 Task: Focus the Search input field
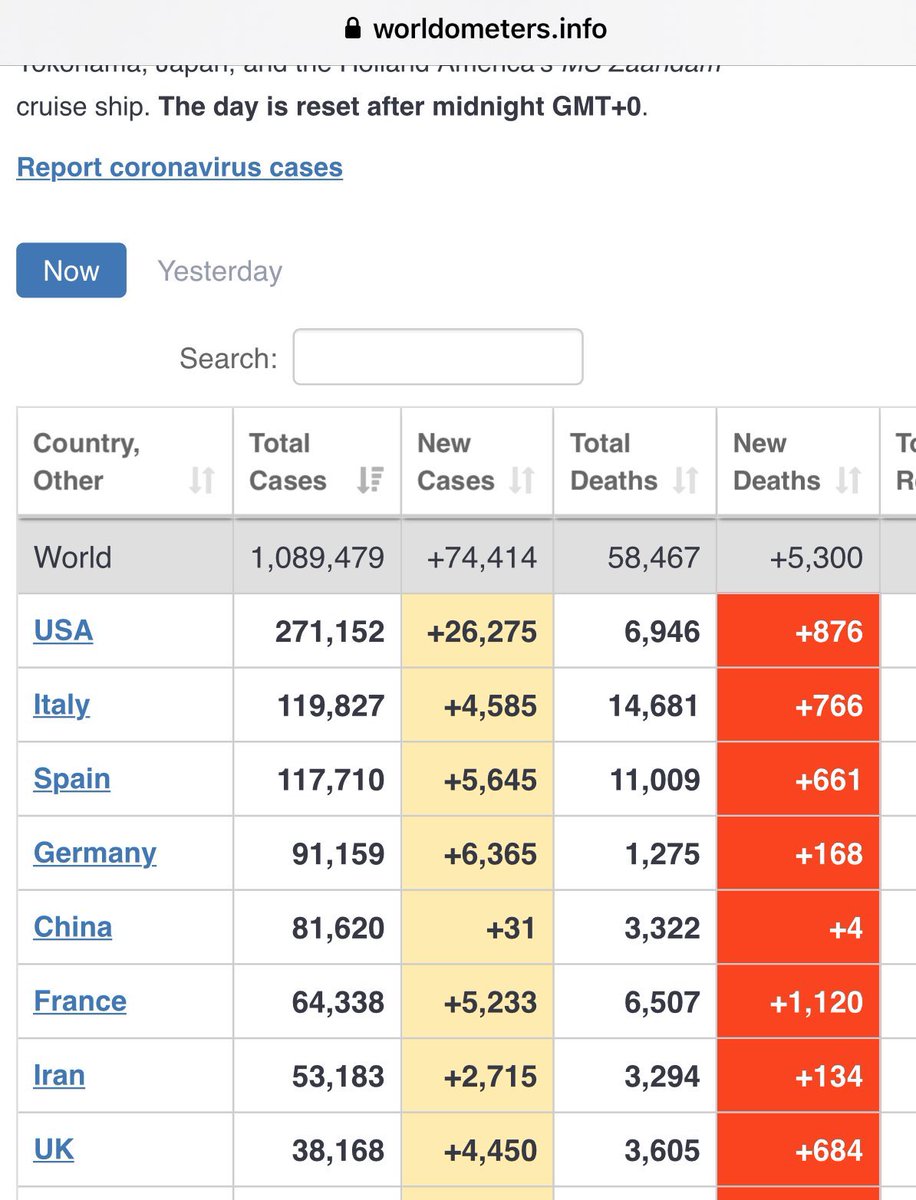438,357
